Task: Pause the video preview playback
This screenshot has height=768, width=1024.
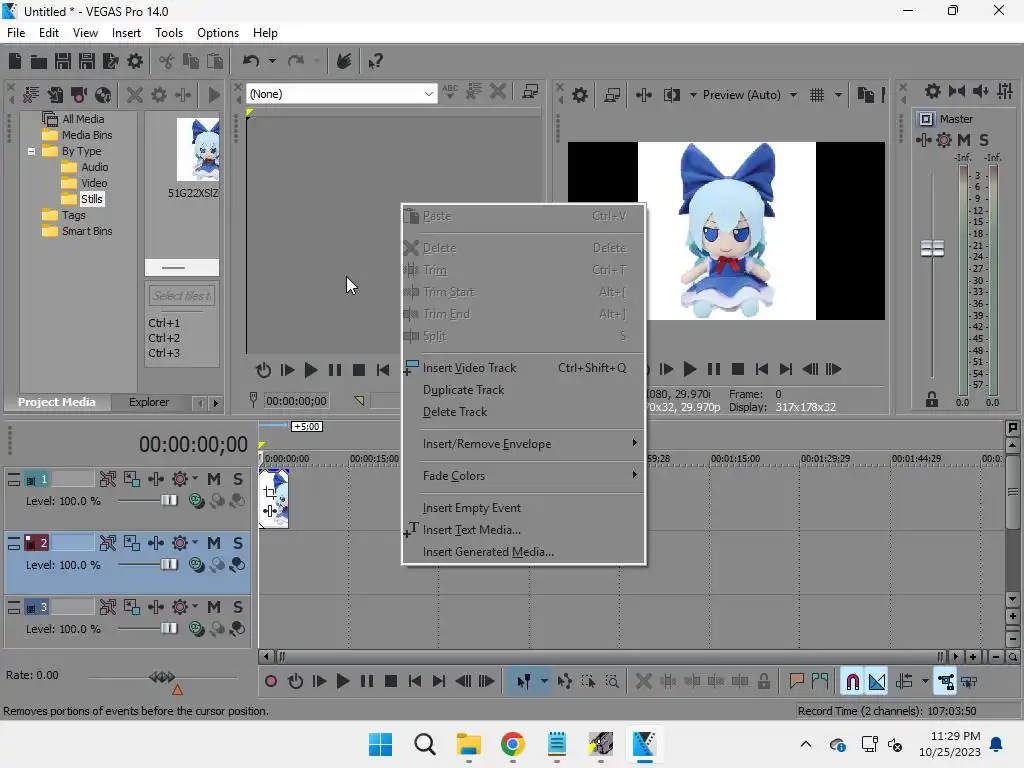Action: [x=714, y=370]
